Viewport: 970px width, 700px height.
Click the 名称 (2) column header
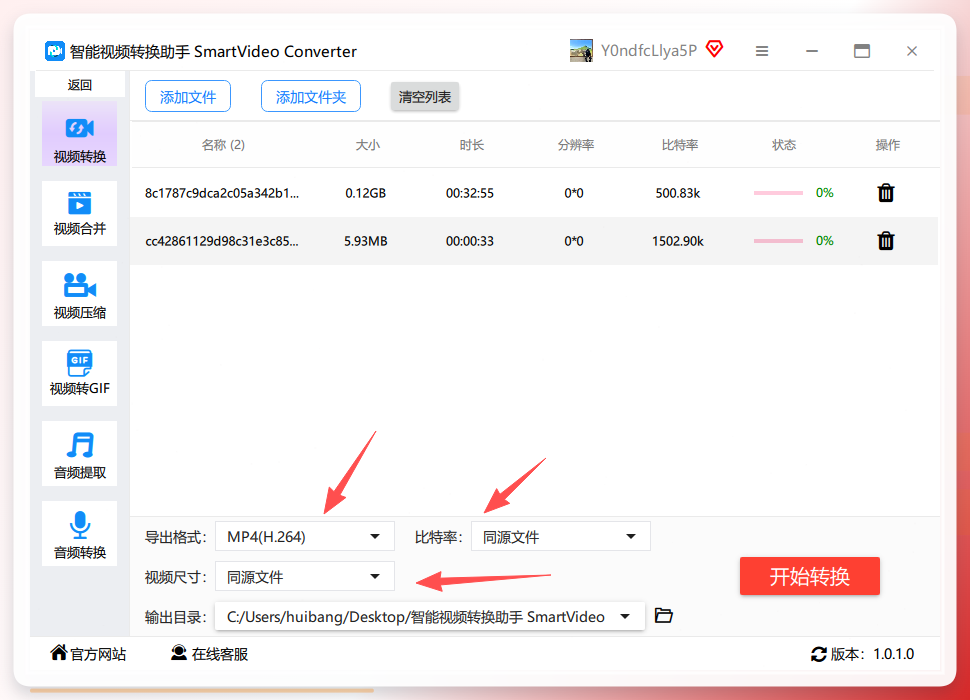223,145
